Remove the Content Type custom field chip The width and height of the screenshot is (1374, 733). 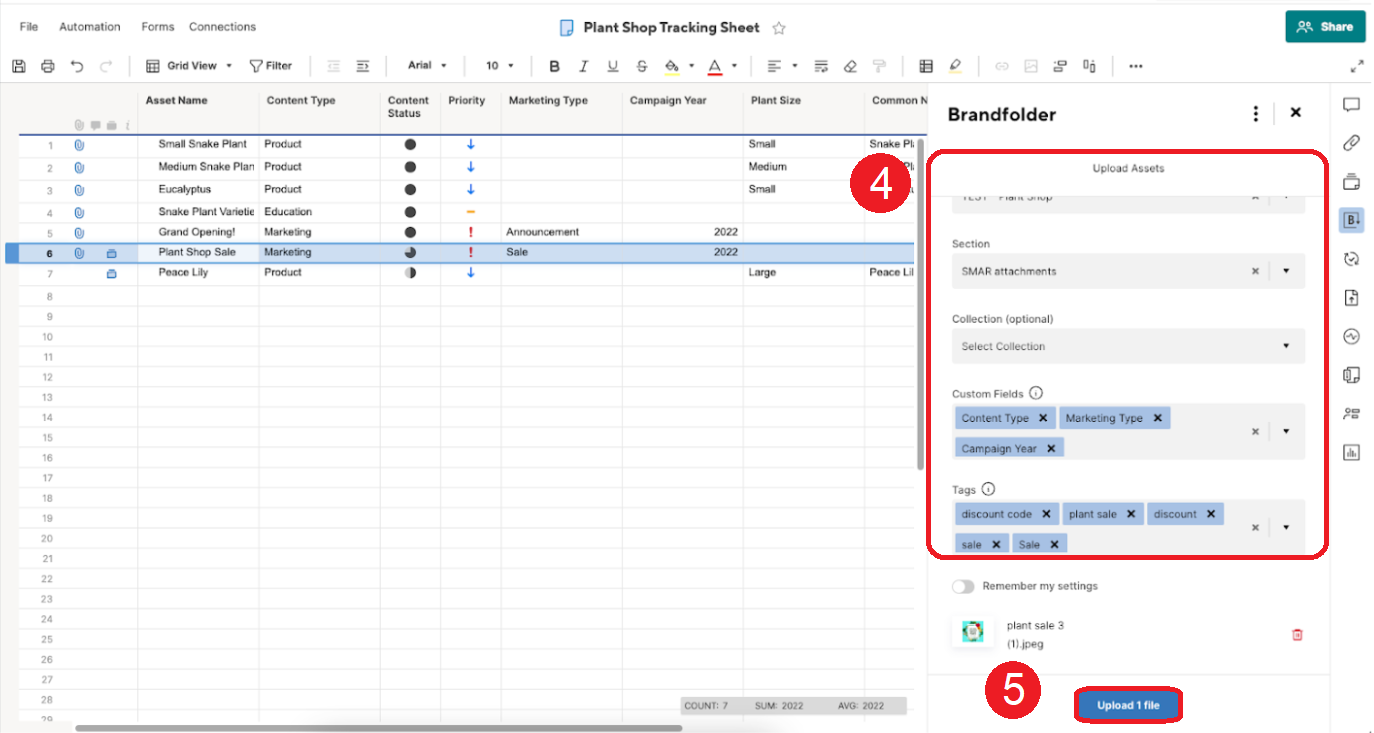[1043, 418]
